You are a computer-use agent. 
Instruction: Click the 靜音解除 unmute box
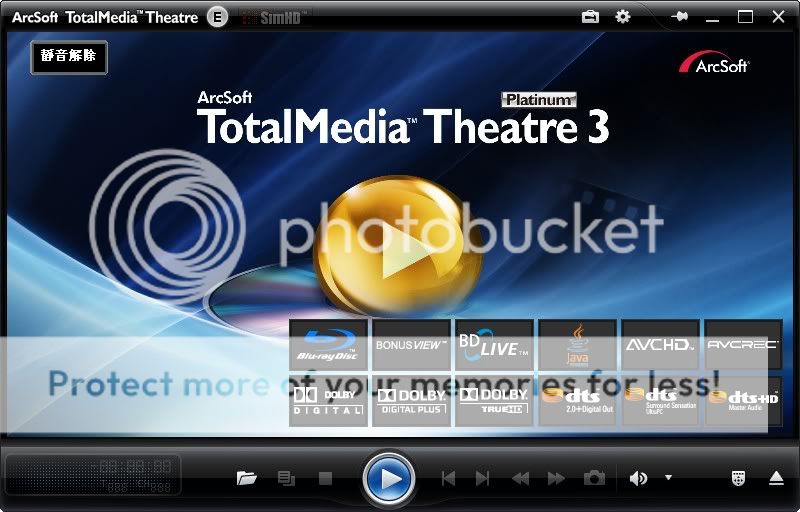click(x=69, y=57)
